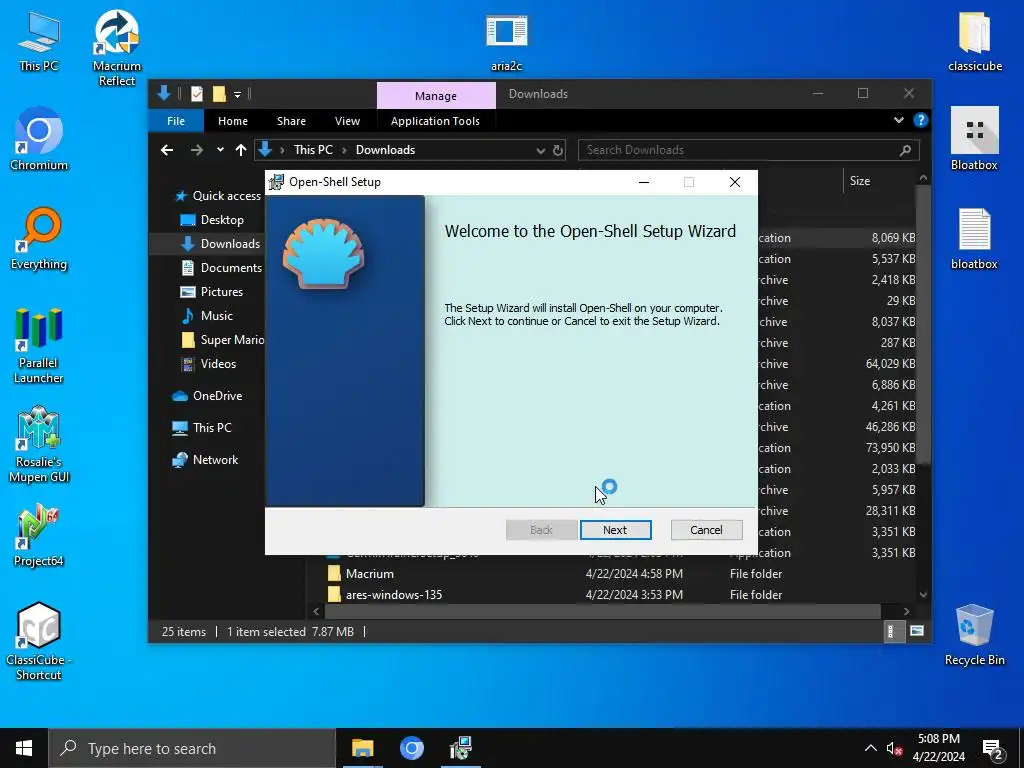The image size is (1024, 768).
Task: Open This PC desktop icon
Action: (x=39, y=42)
